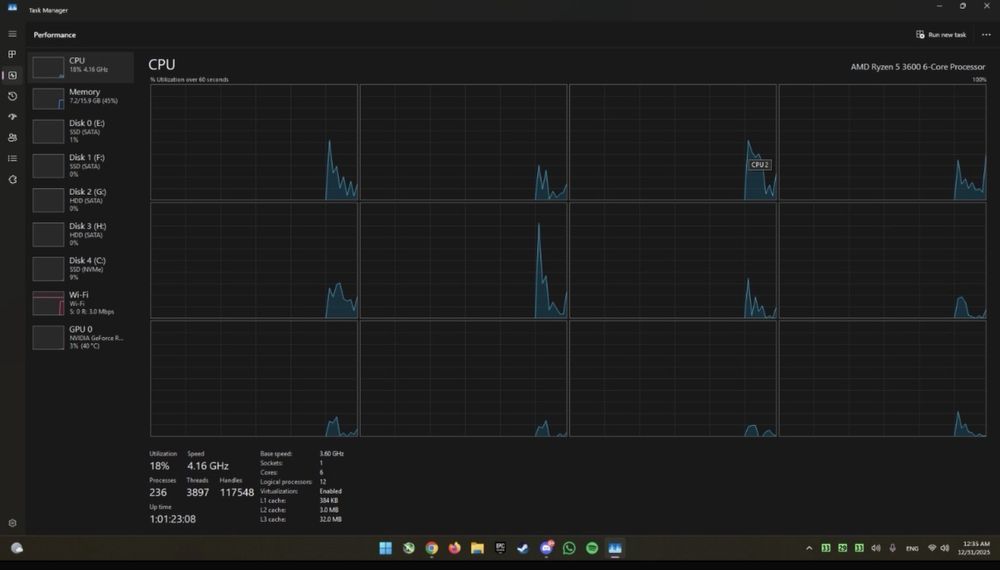Click the microphone icon in system tray
Image resolution: width=1000 pixels, height=570 pixels.
coord(892,548)
